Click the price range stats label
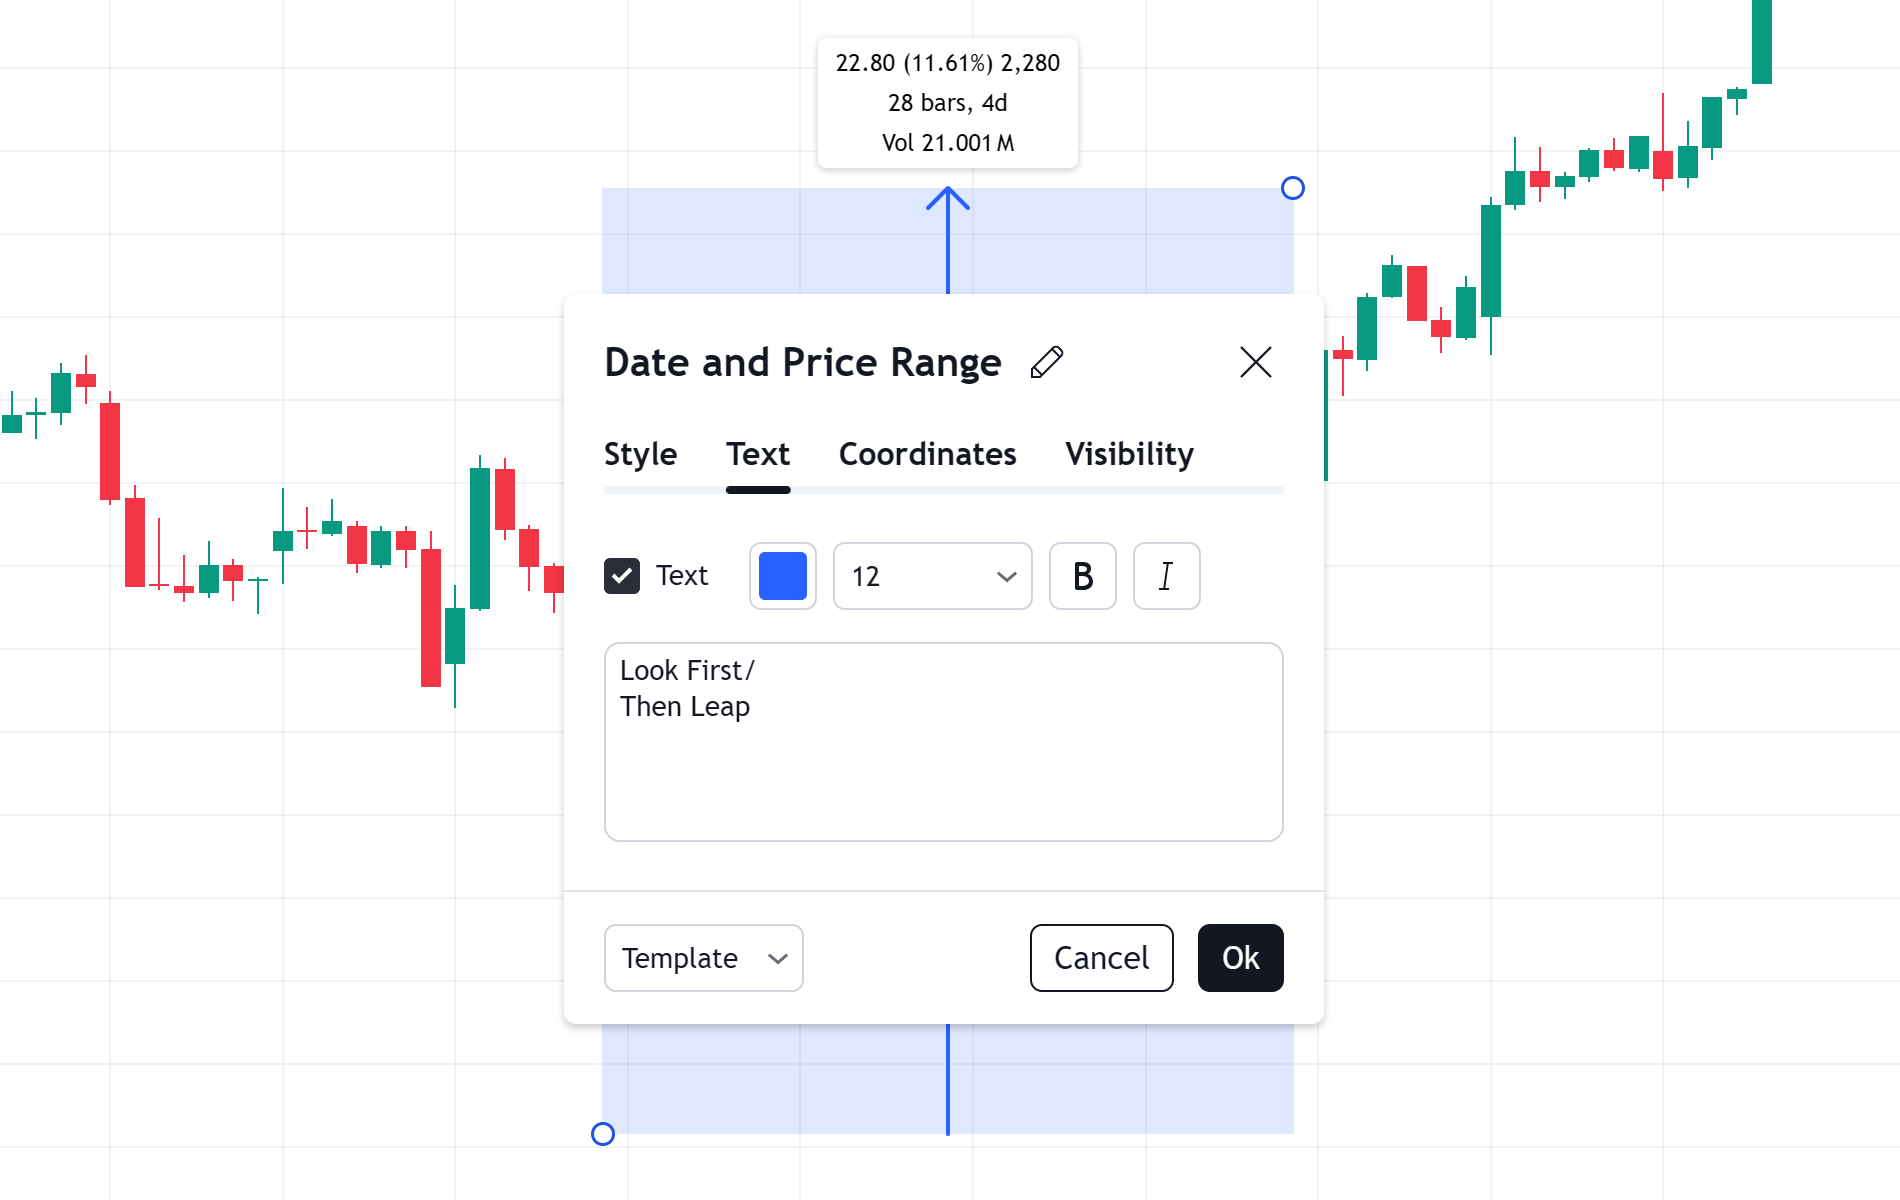This screenshot has height=1200, width=1900. pos(948,103)
